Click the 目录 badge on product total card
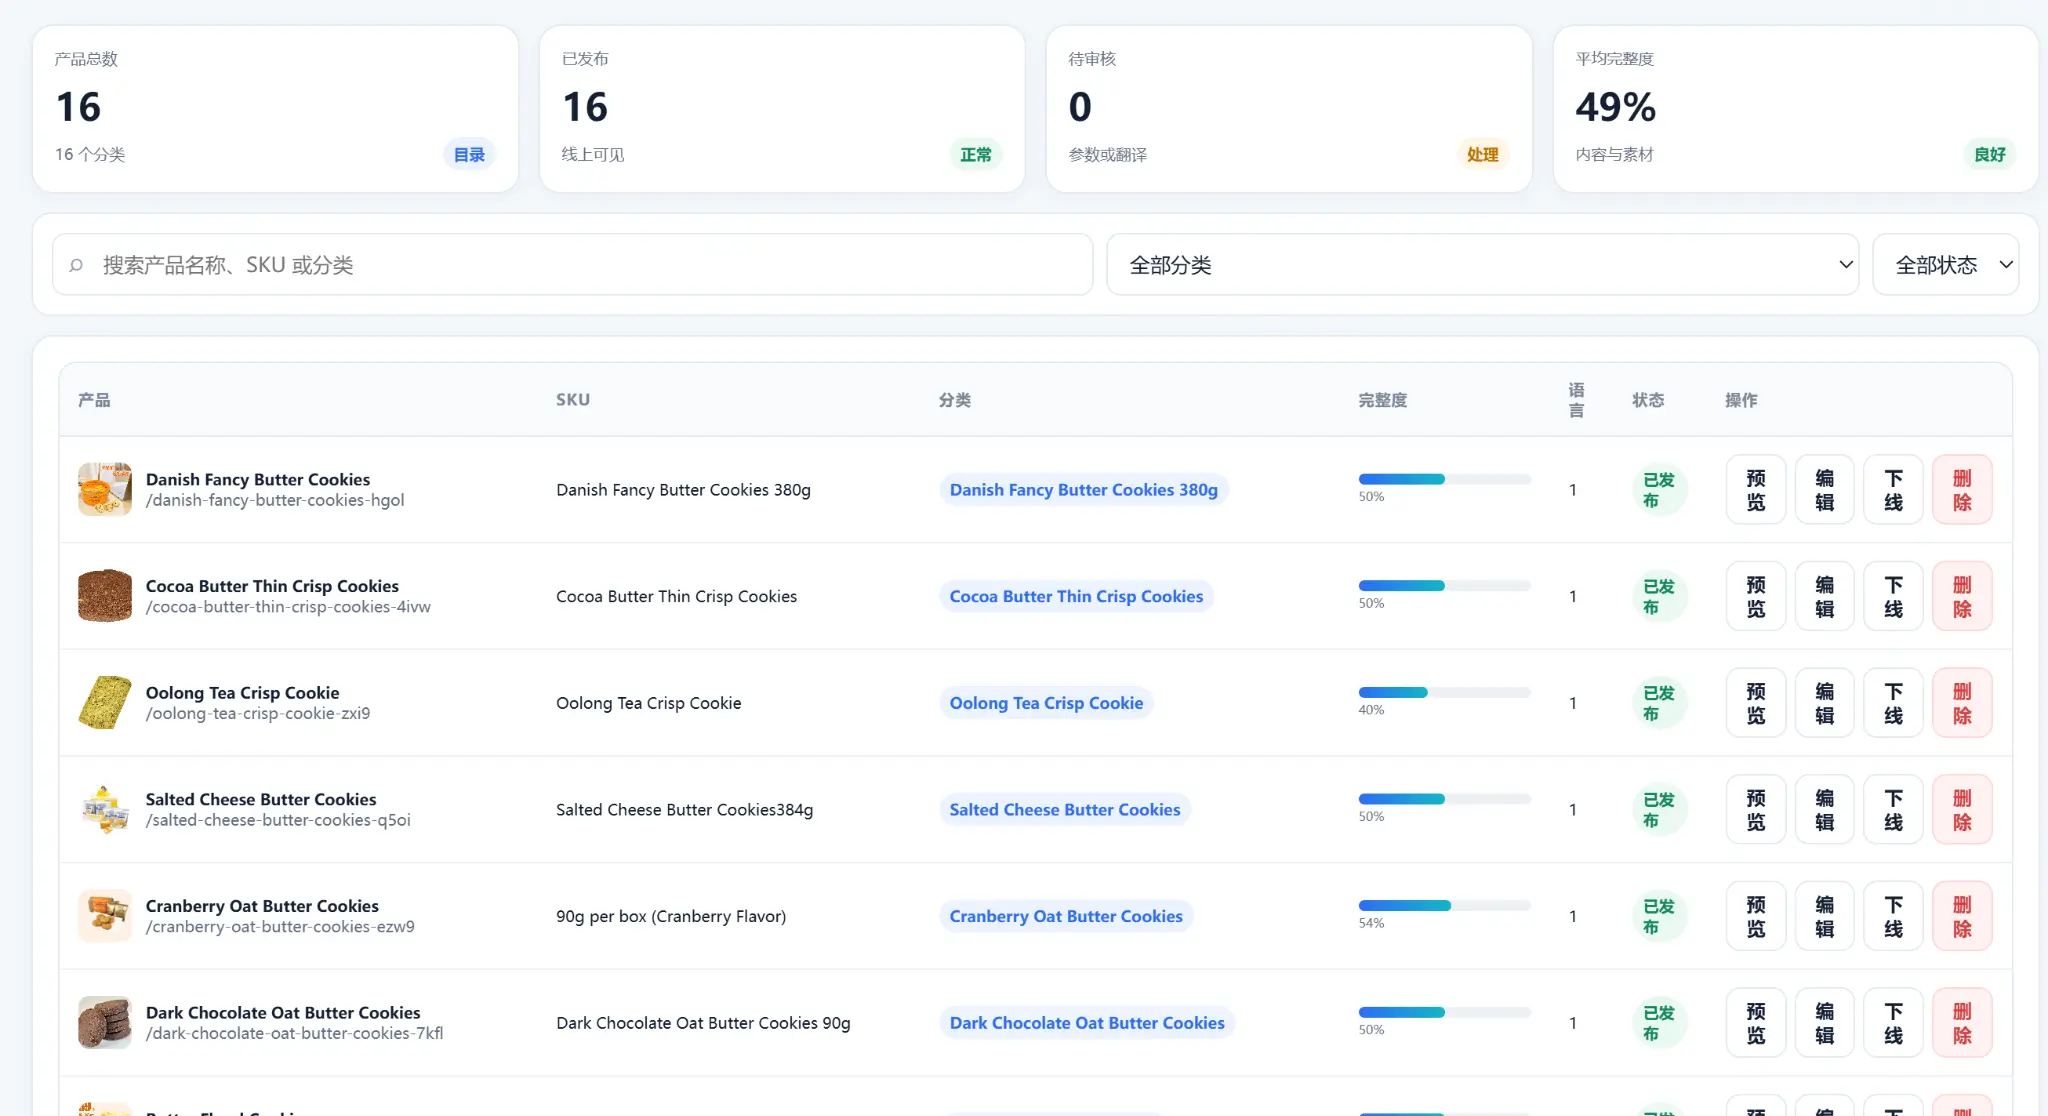 pos(469,155)
